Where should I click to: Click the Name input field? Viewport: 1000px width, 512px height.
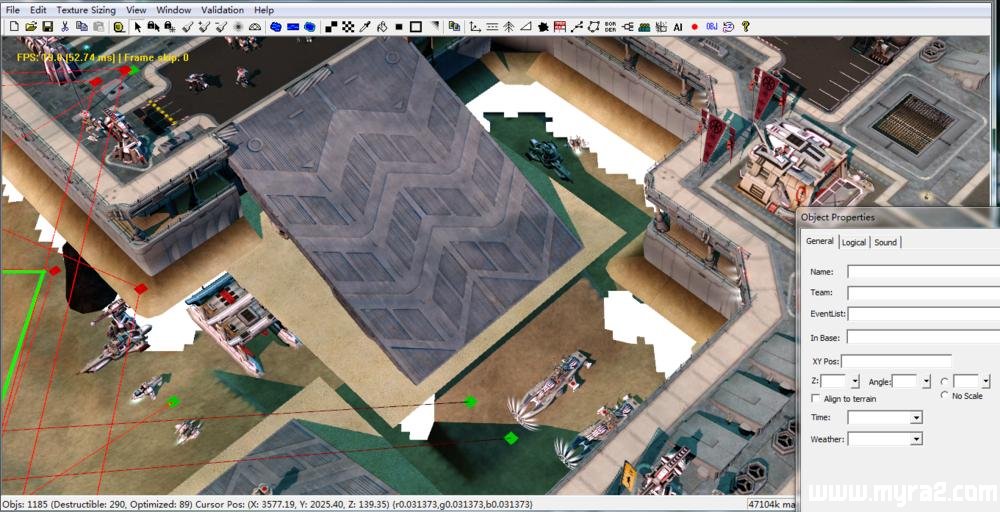(x=922, y=271)
